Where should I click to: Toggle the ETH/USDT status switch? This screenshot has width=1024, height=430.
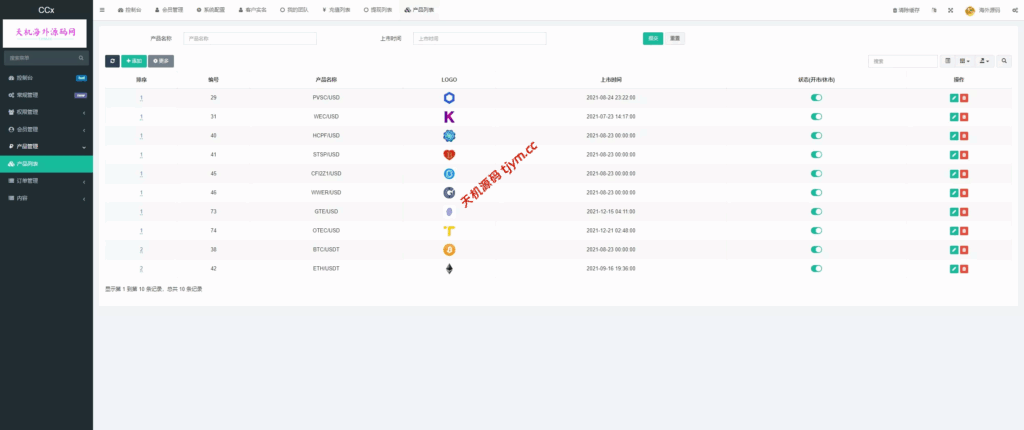tap(816, 269)
